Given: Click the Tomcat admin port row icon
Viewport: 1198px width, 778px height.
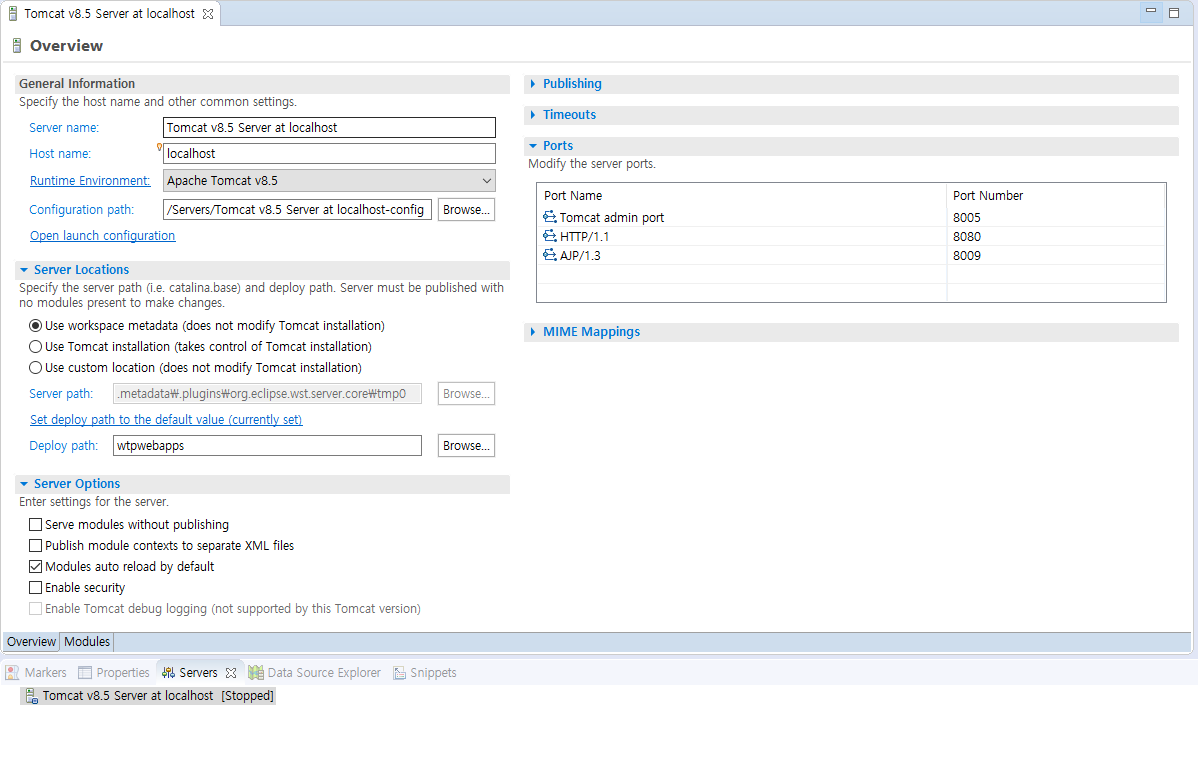Looking at the screenshot, I should click(549, 217).
